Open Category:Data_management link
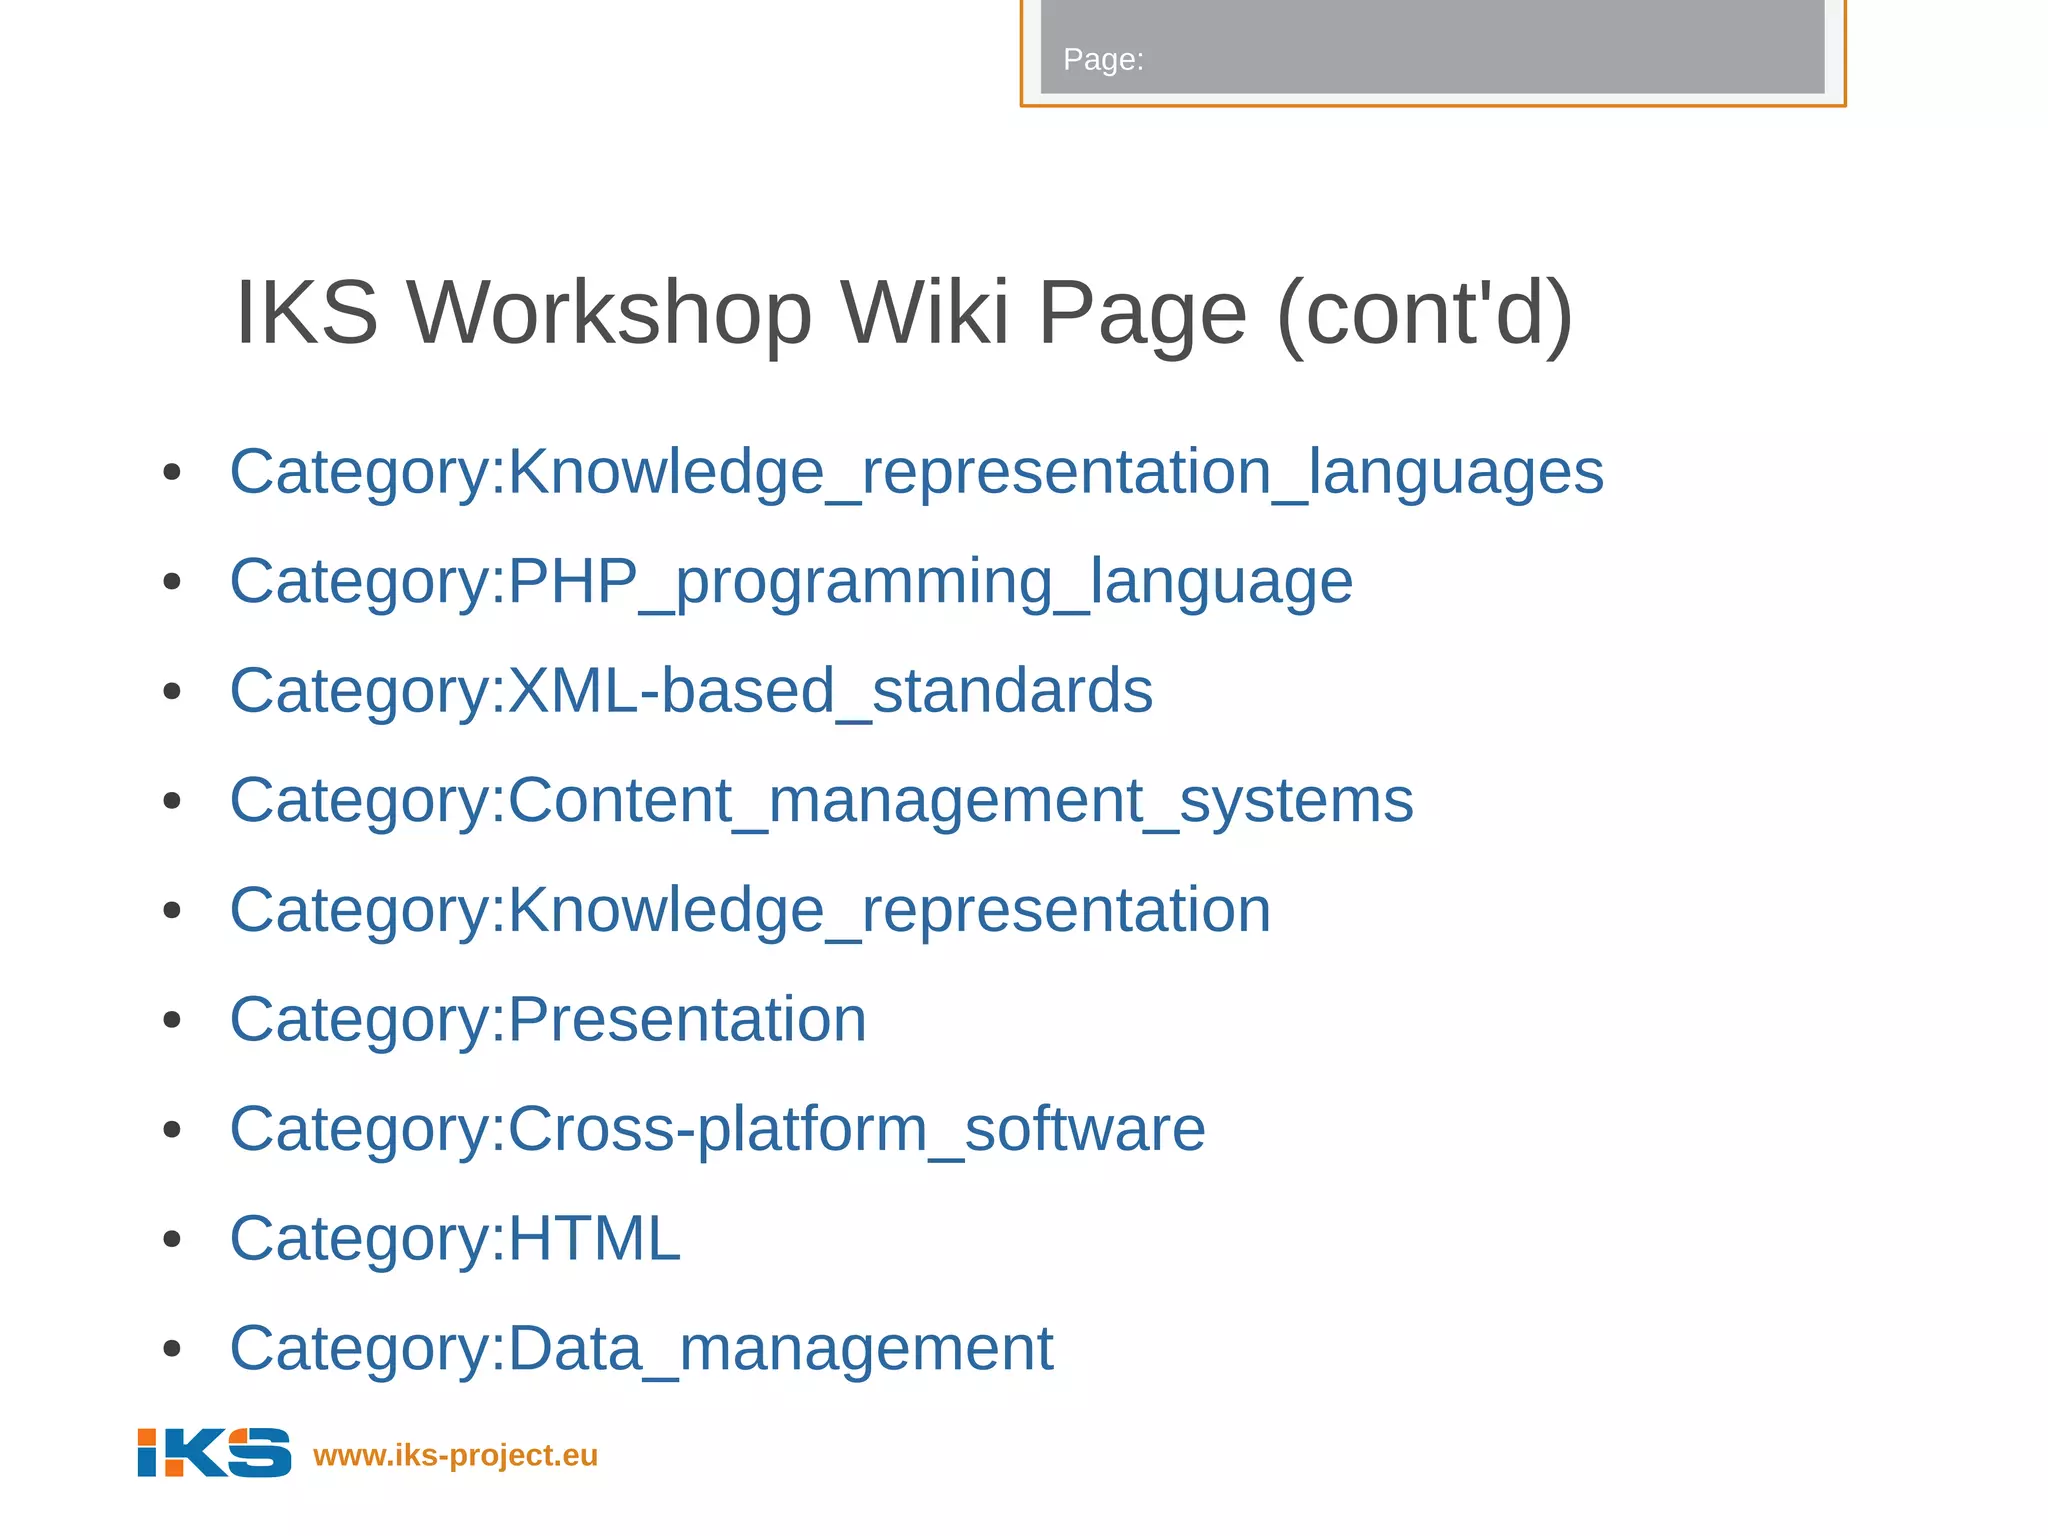 click(641, 1349)
